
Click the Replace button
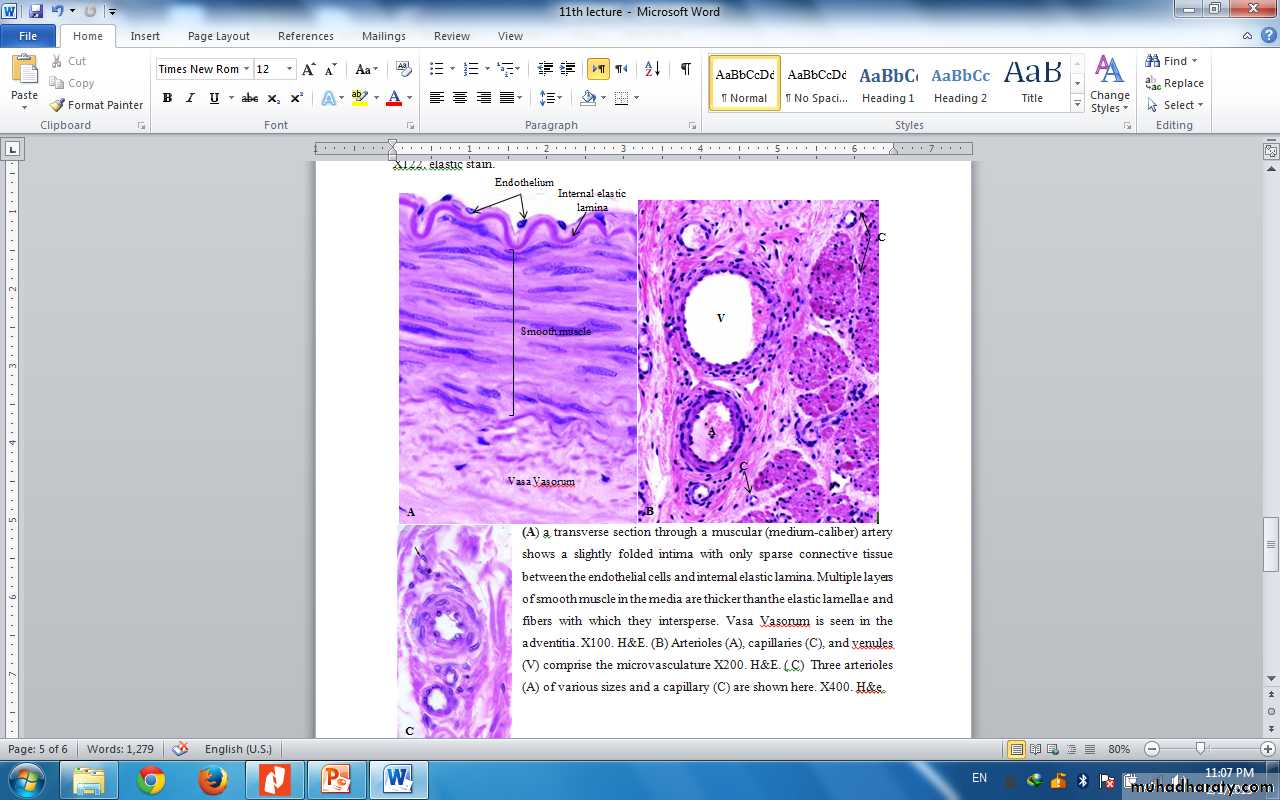[x=1175, y=83]
